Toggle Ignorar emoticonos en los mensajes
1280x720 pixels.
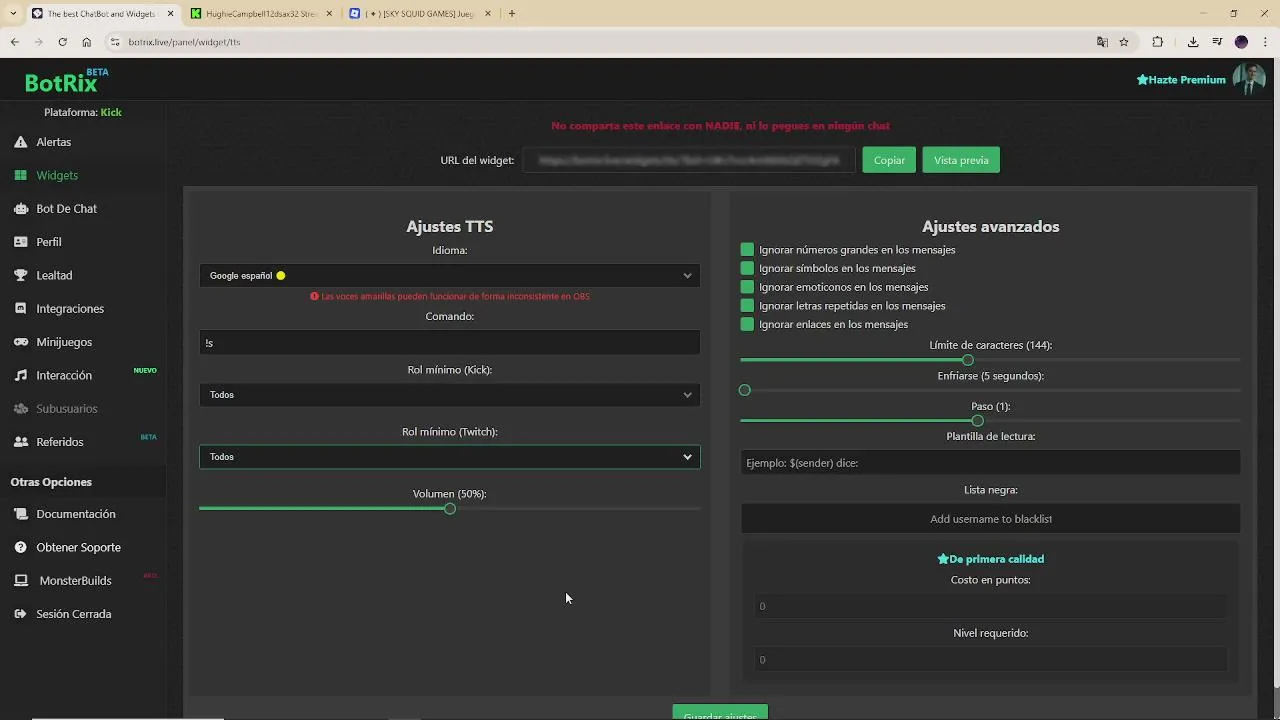(x=747, y=287)
